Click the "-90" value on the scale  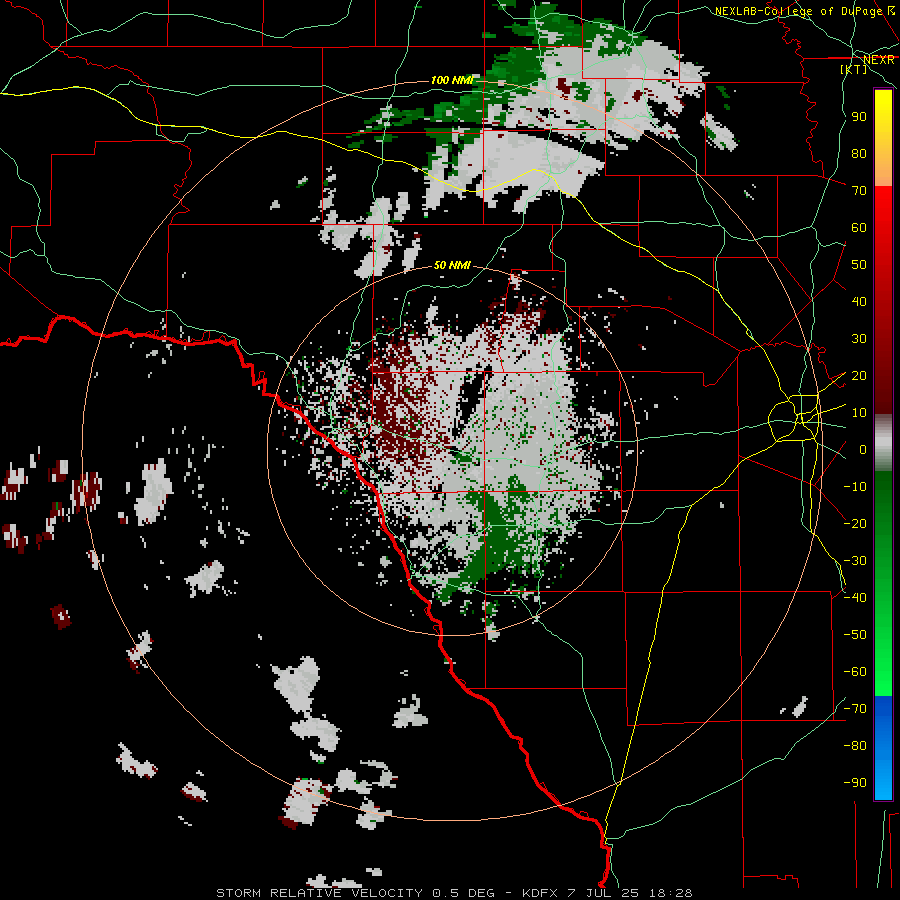click(x=855, y=783)
